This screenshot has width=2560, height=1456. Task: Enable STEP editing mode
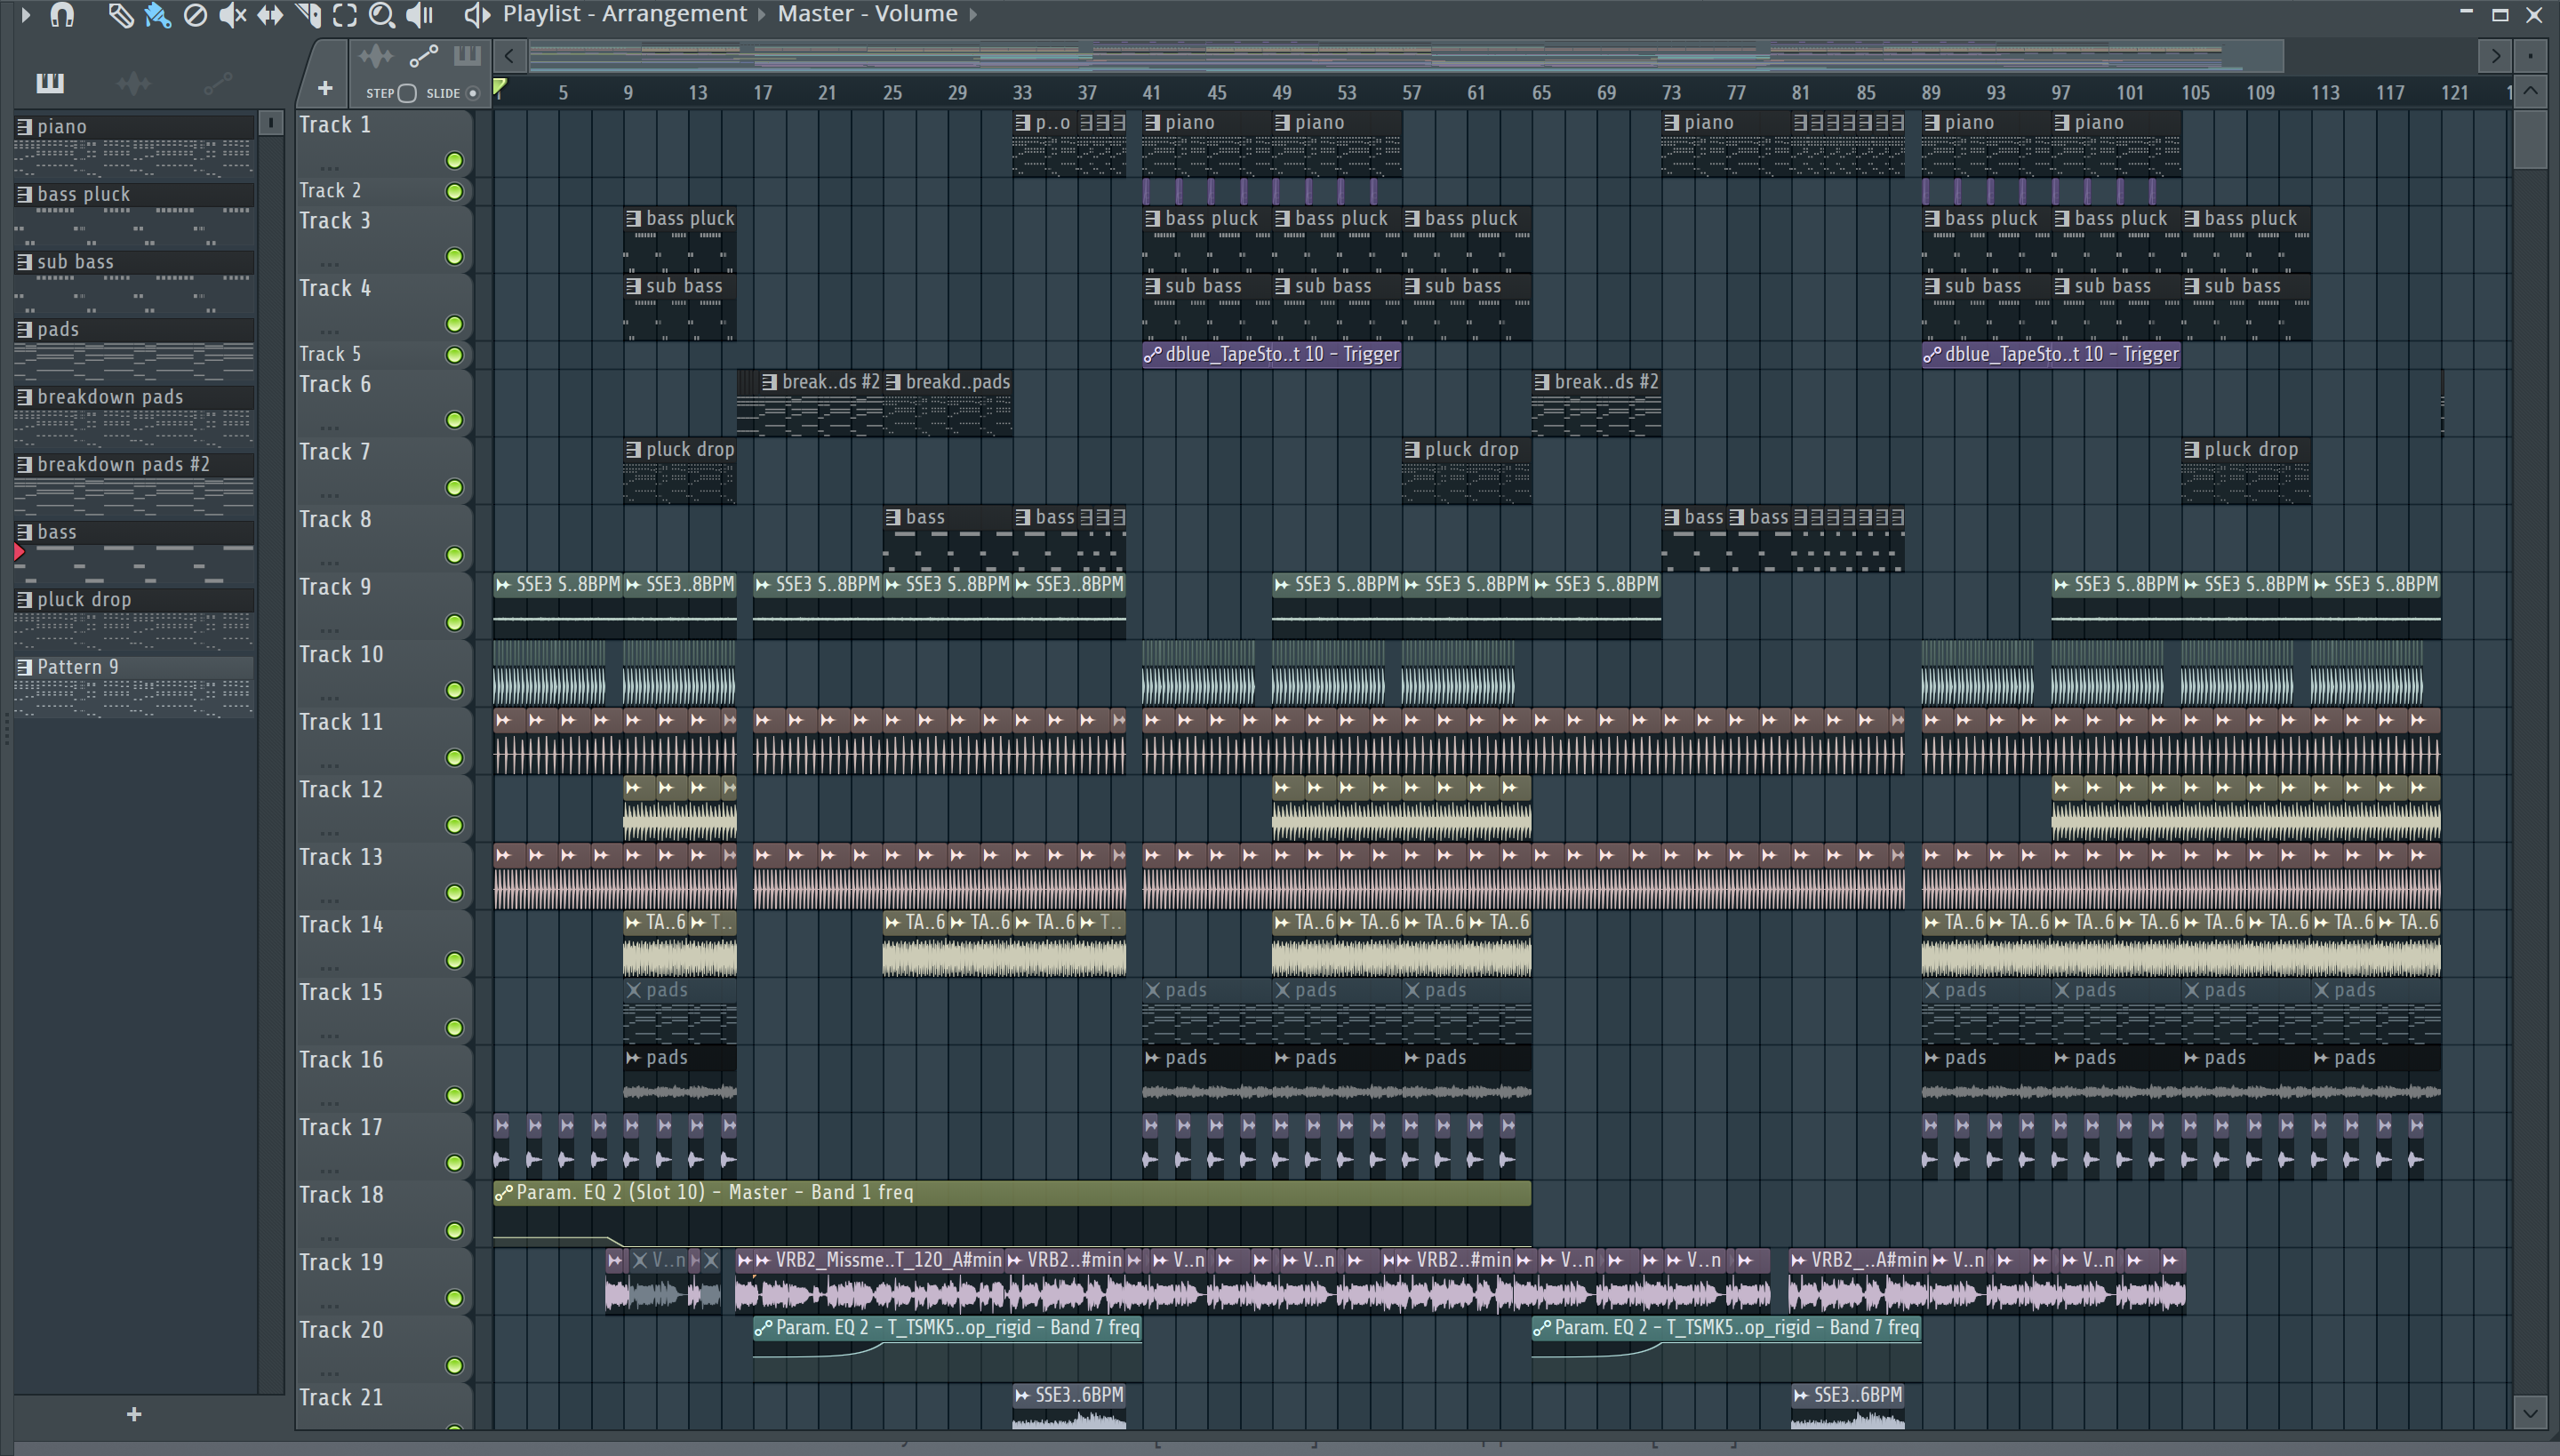click(x=407, y=93)
